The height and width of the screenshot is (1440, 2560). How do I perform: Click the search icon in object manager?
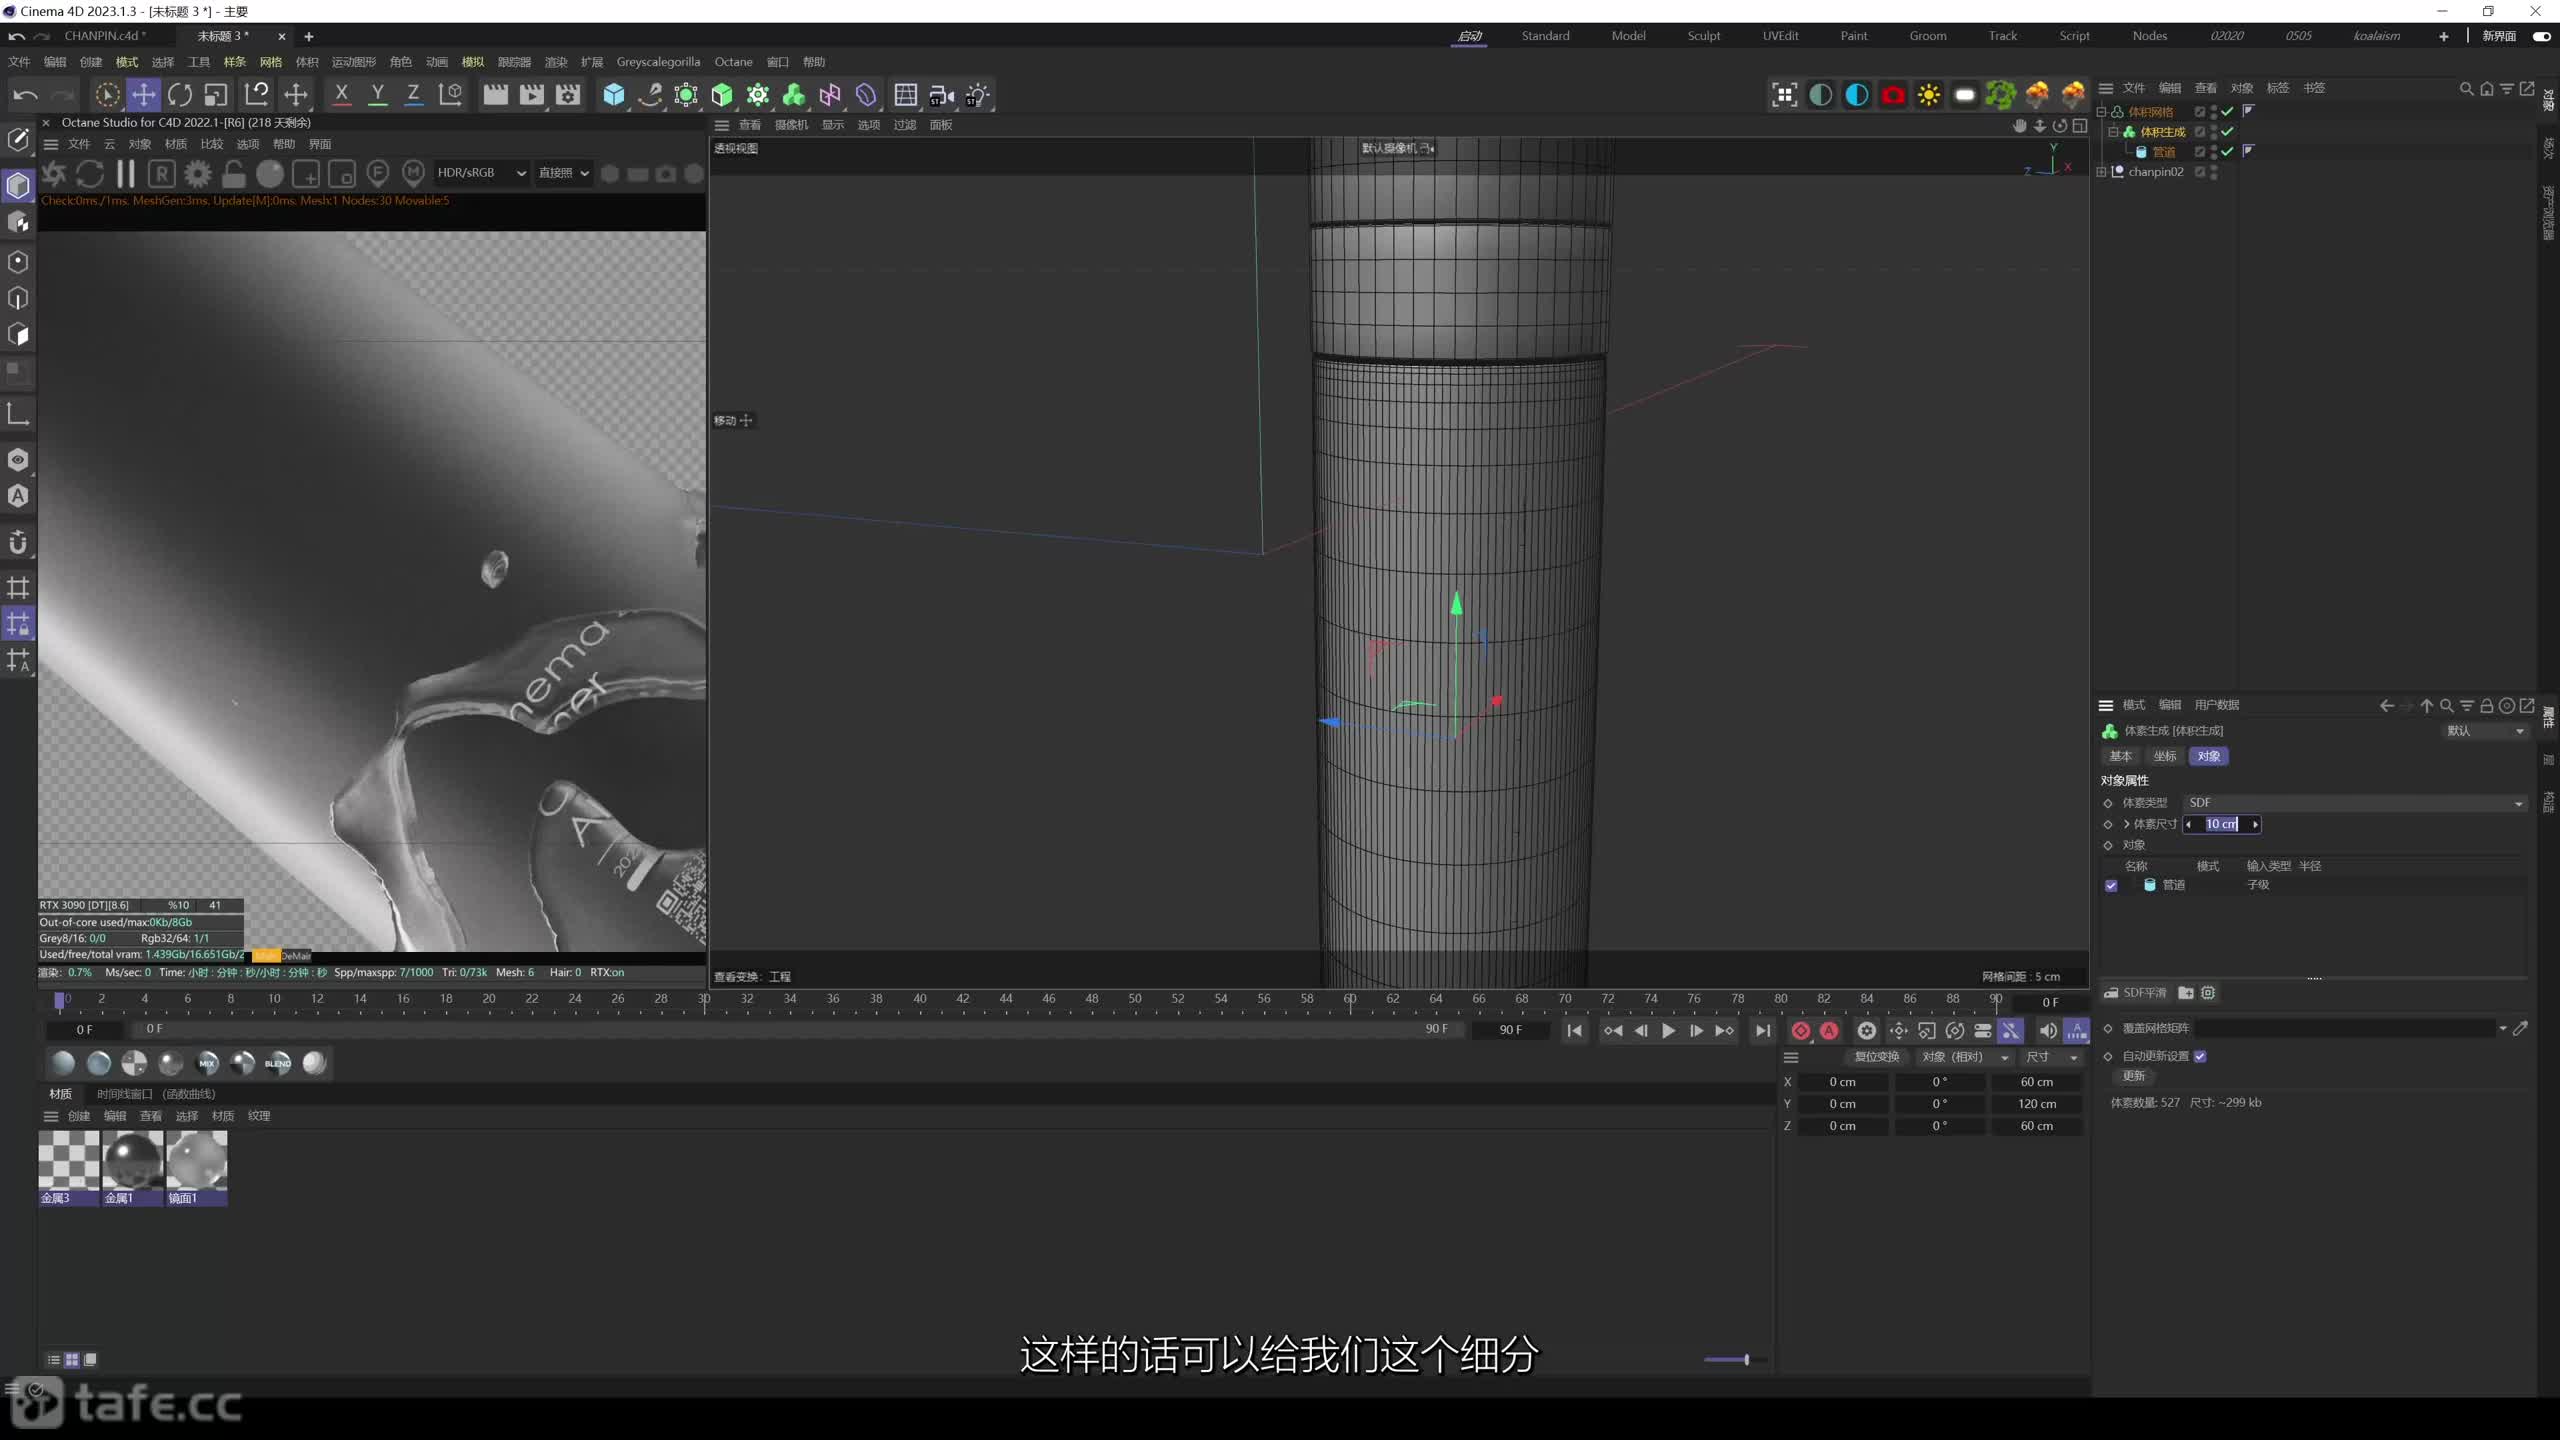(x=2466, y=88)
